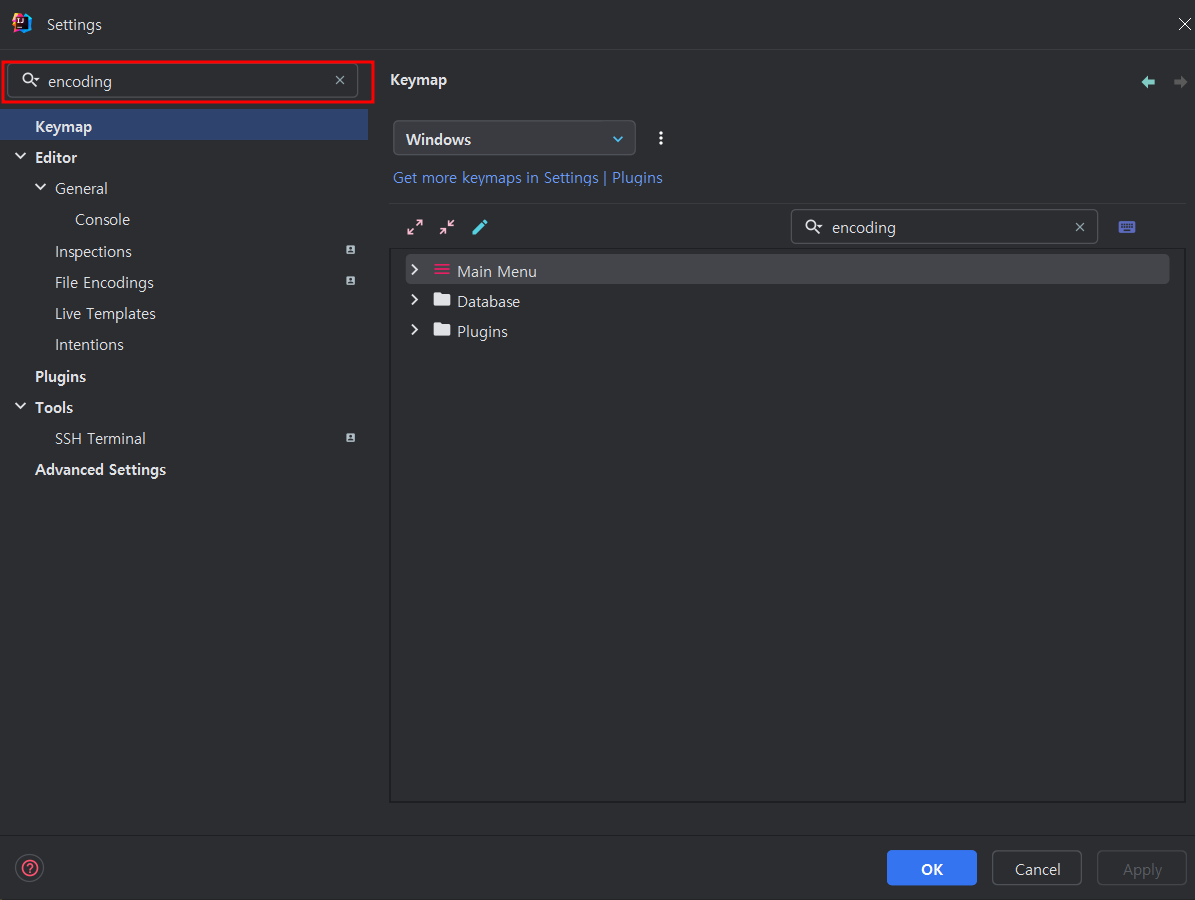
Task: Open the keymap three-dot options menu
Action: 661,138
